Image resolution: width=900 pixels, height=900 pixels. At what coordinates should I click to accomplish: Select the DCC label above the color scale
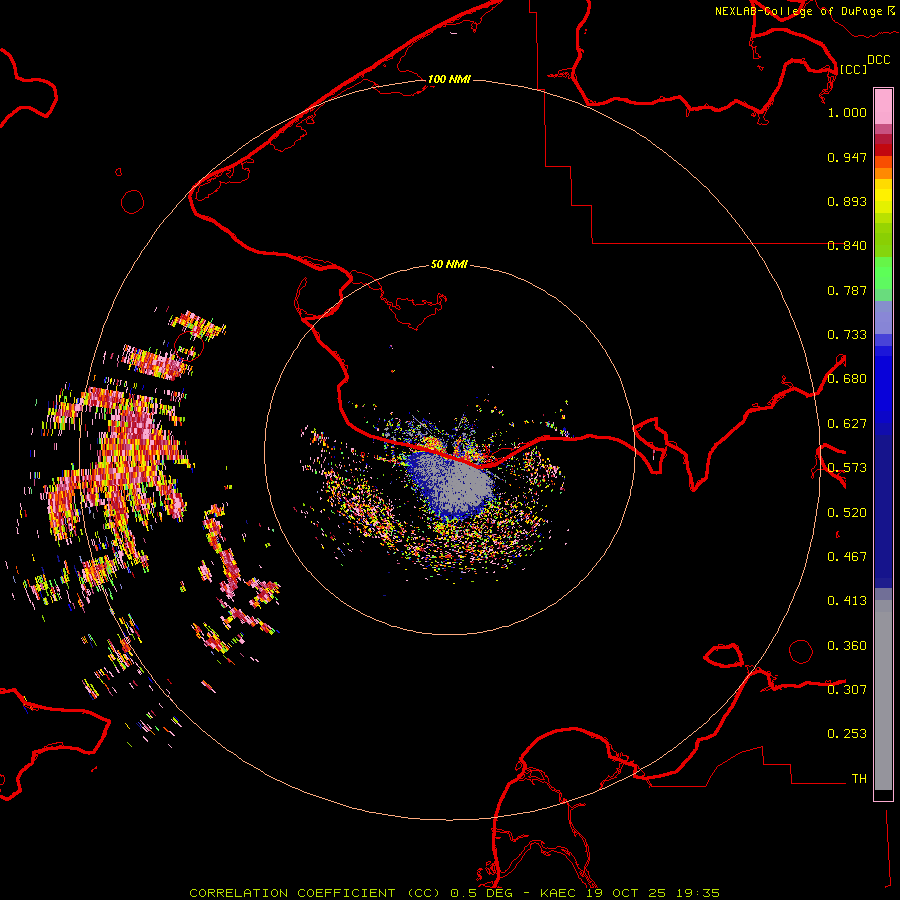point(878,60)
